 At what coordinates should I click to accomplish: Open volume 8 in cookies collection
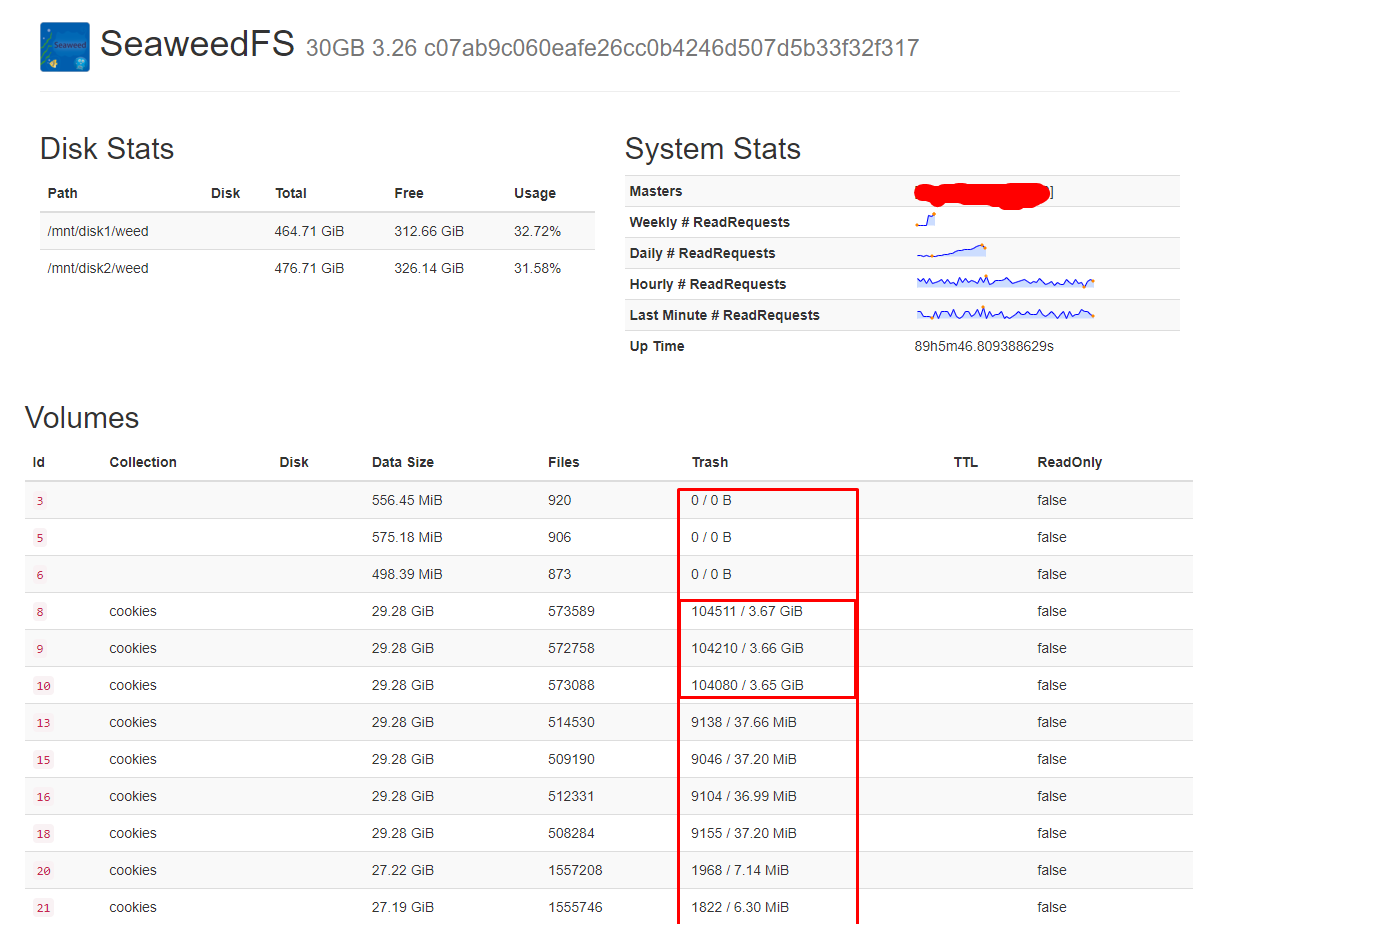(x=38, y=611)
